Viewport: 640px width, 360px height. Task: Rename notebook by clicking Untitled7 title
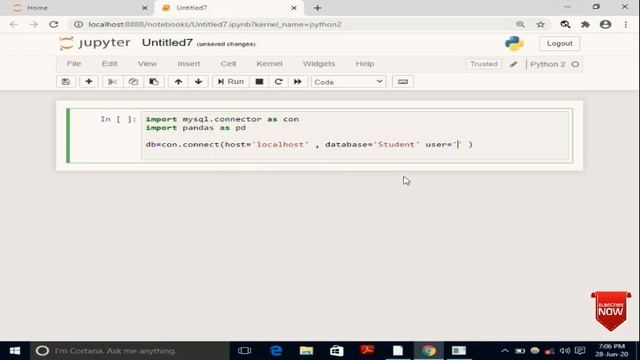tap(167, 42)
